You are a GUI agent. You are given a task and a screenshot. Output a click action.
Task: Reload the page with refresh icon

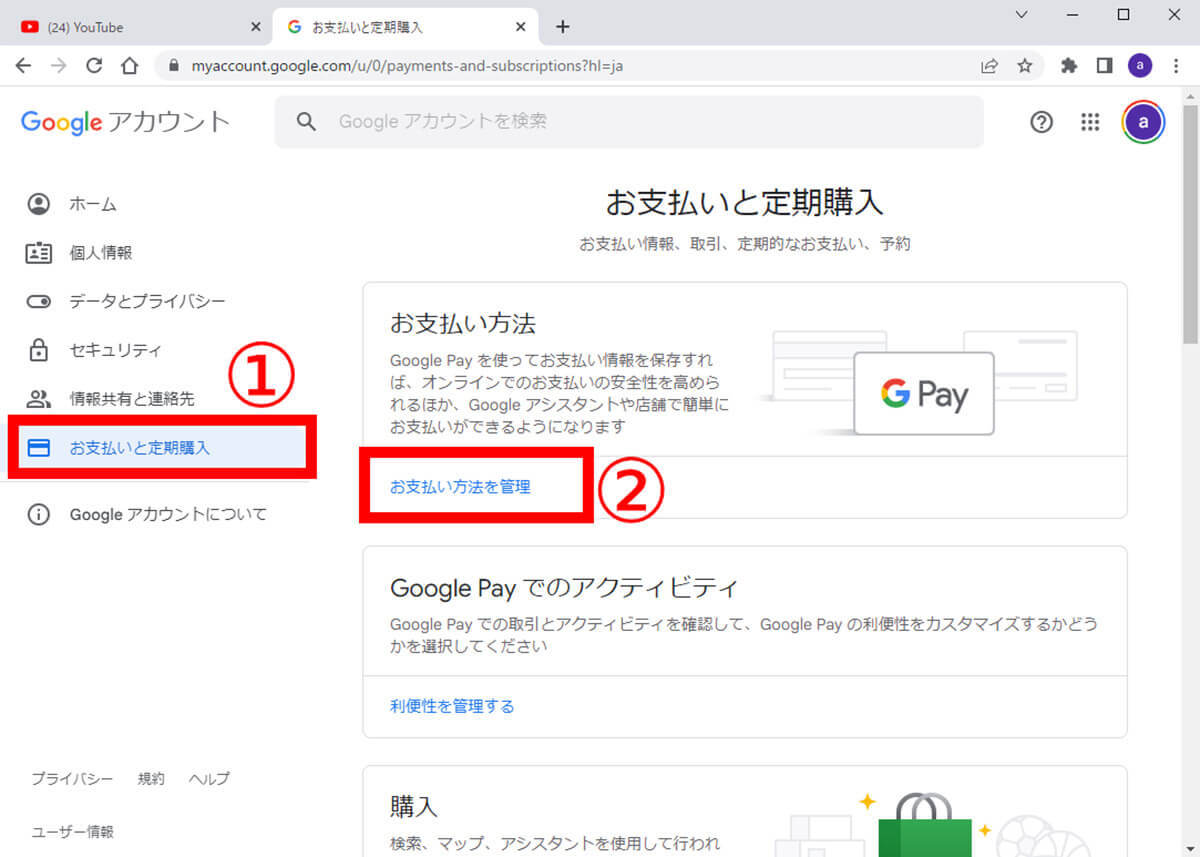click(x=94, y=66)
